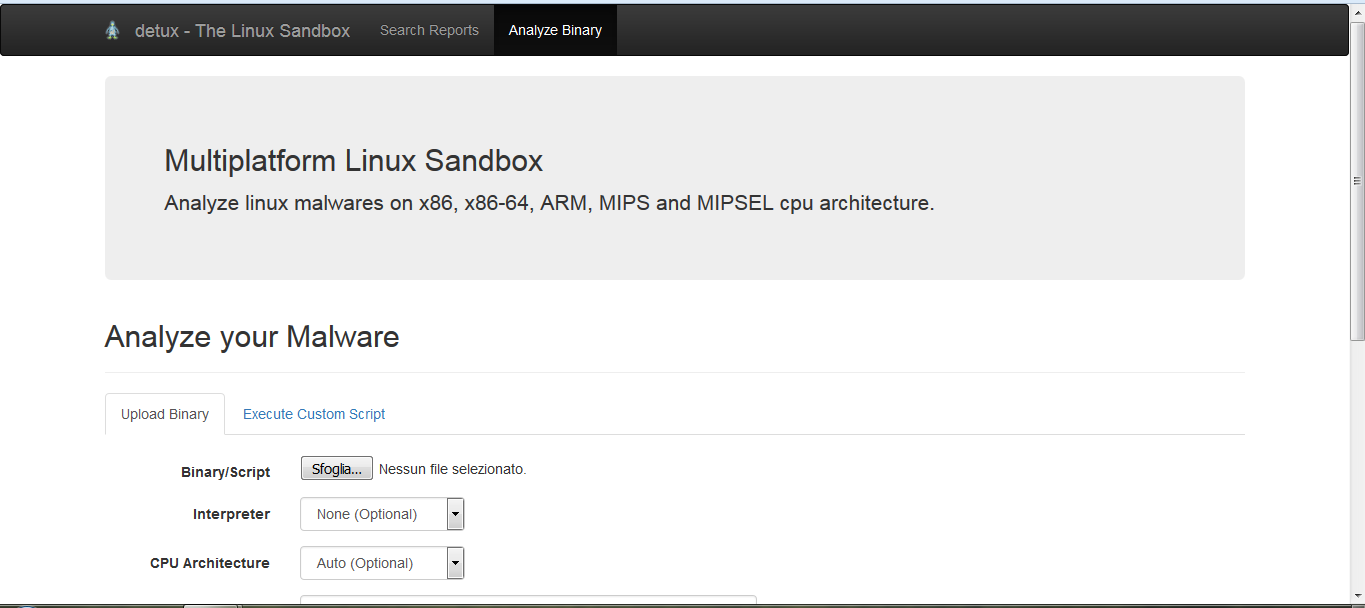Image resolution: width=1365 pixels, height=608 pixels.
Task: Click the scrollbar up arrow
Action: coord(1357,12)
